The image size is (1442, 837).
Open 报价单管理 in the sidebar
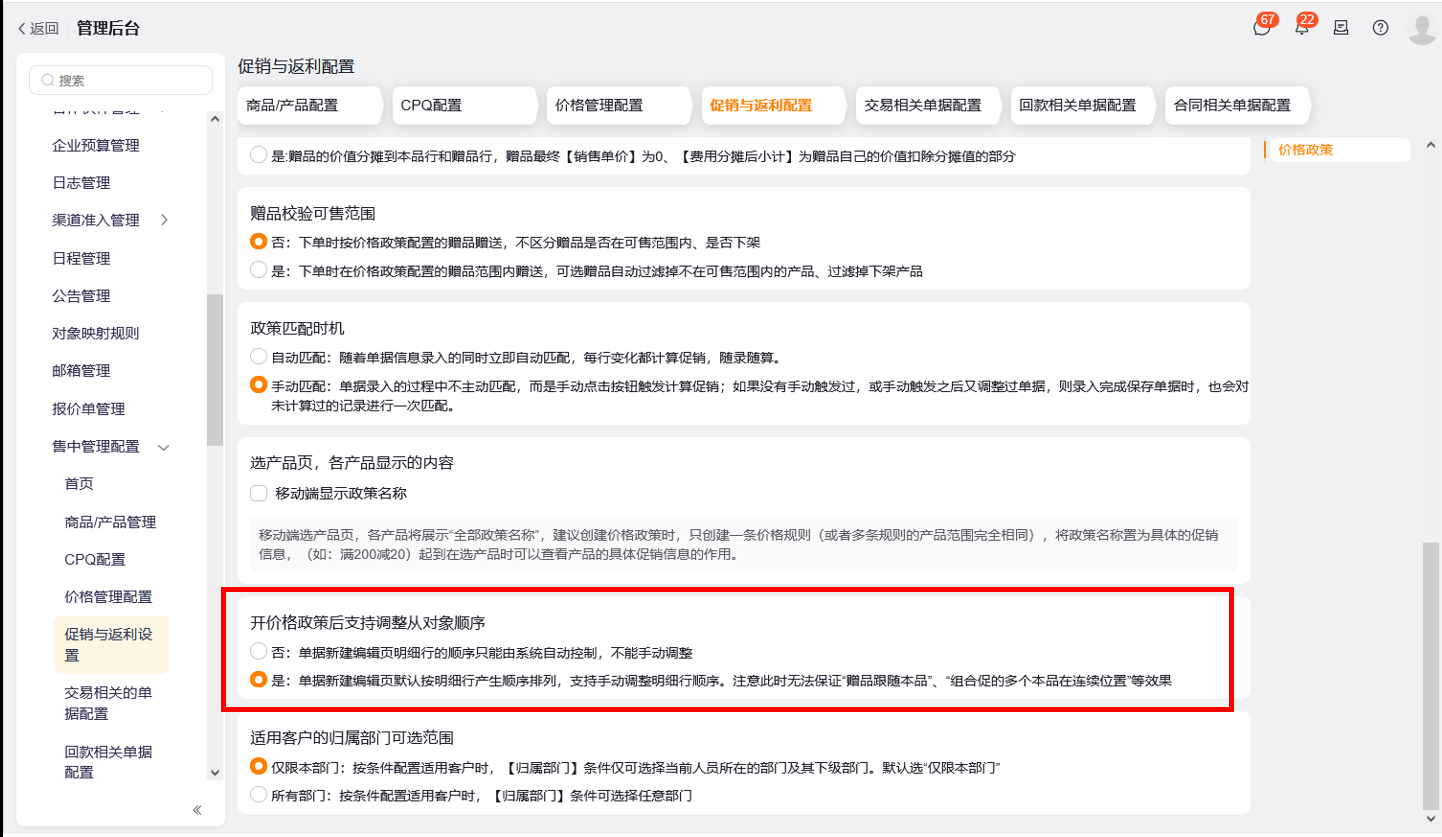(88, 409)
